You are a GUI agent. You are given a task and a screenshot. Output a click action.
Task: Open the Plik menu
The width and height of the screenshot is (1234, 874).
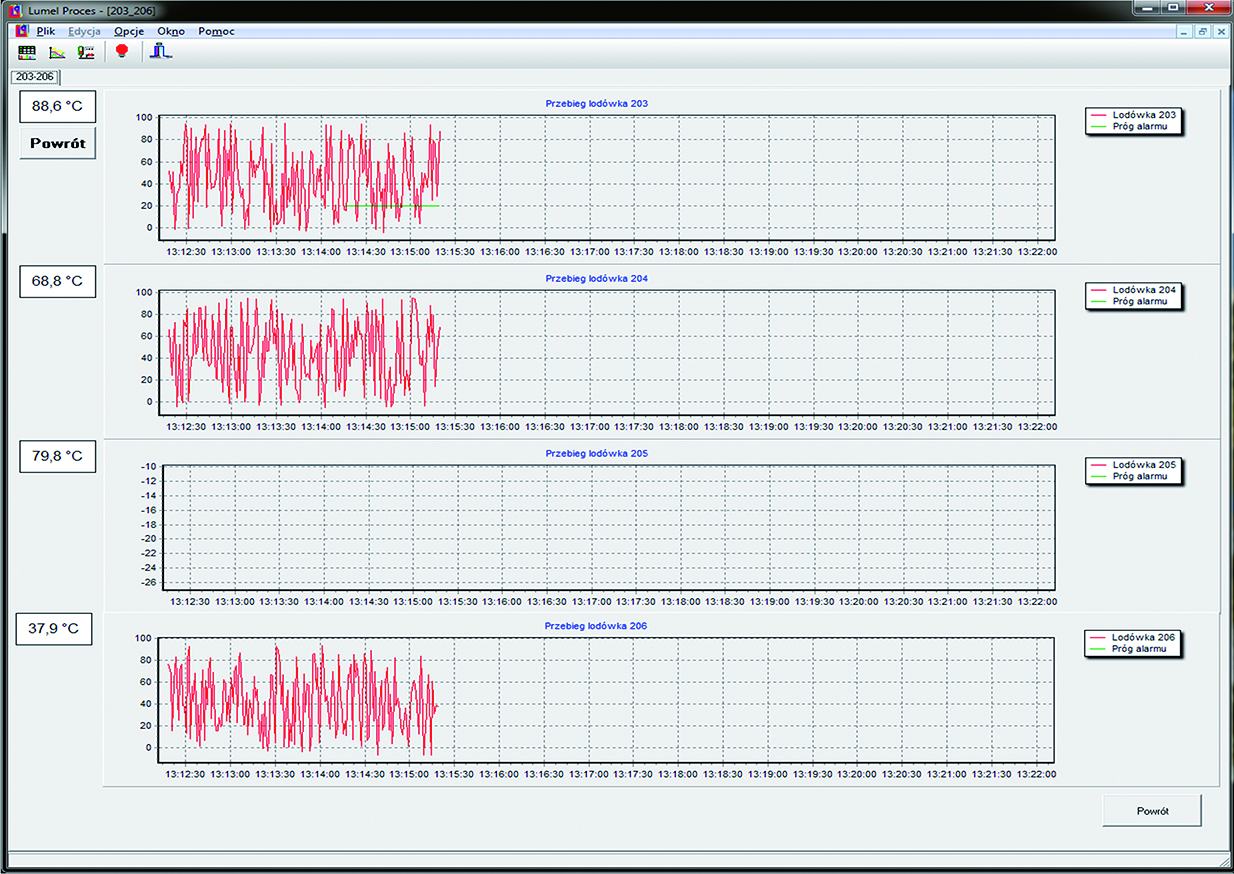click(45, 31)
